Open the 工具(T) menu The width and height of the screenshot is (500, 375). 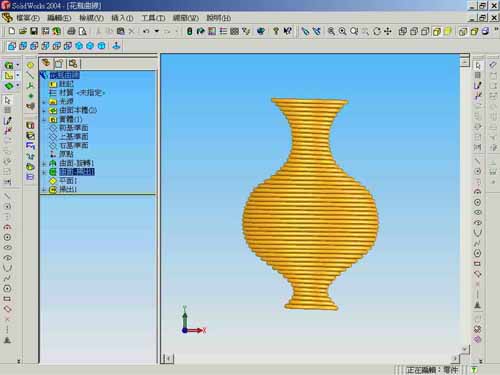point(153,18)
